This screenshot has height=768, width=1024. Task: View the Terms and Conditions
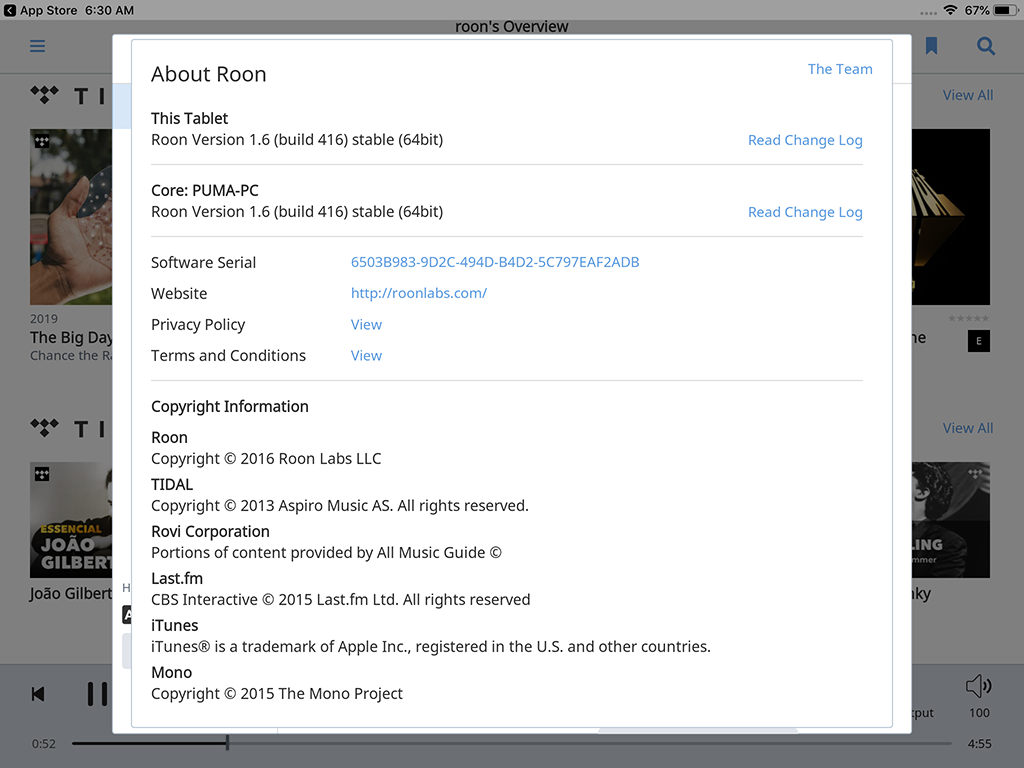[366, 356]
